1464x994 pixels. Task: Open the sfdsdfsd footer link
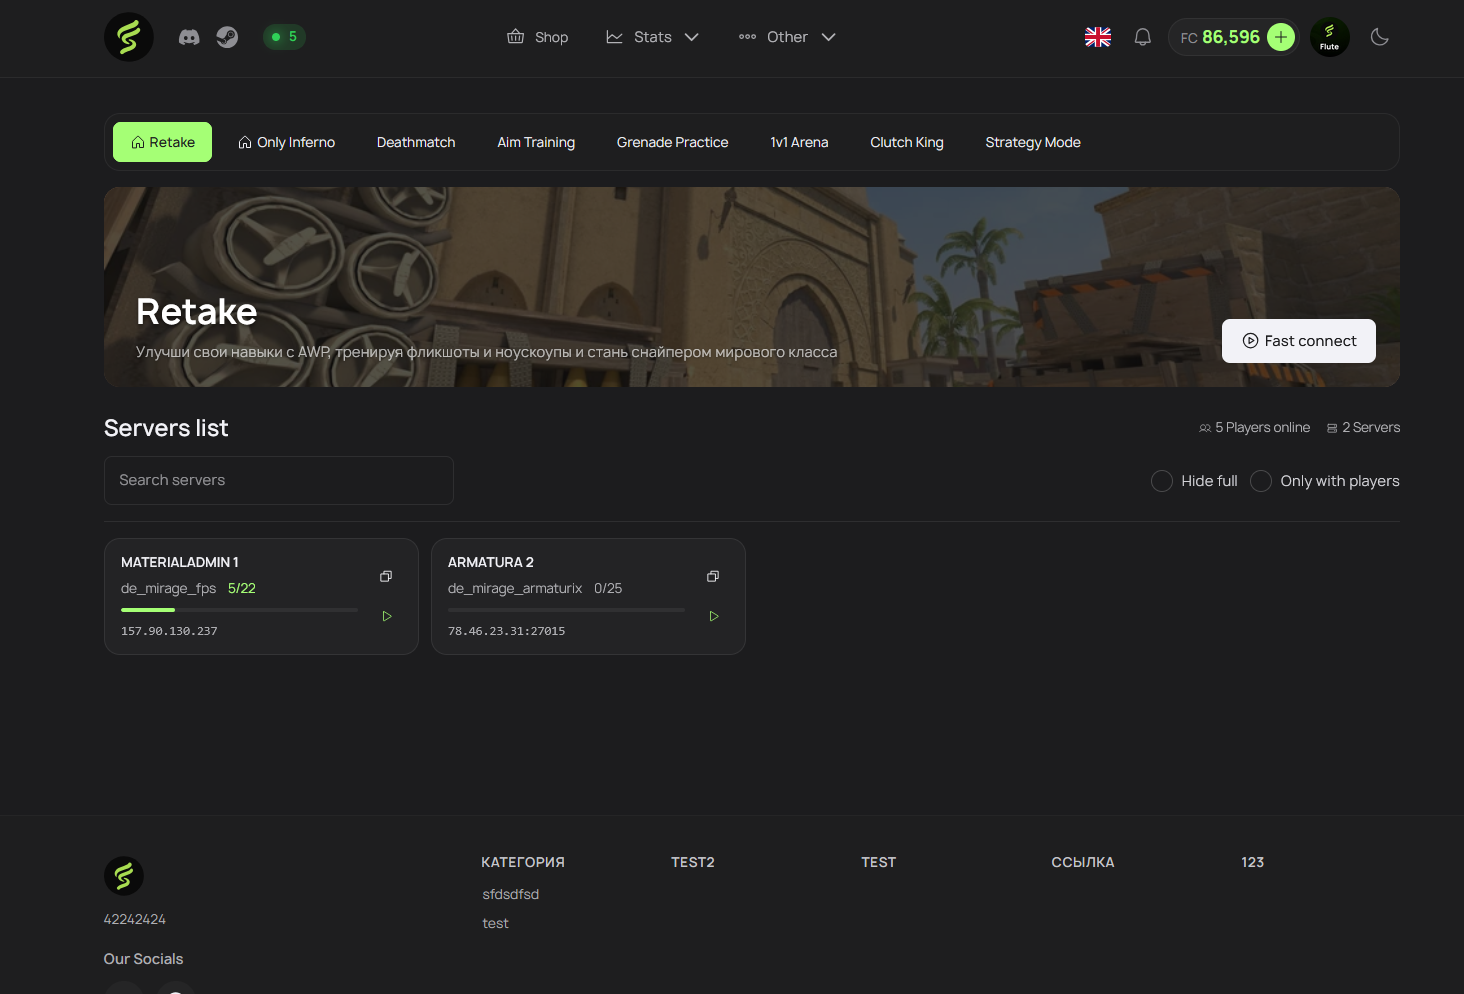[x=510, y=894]
